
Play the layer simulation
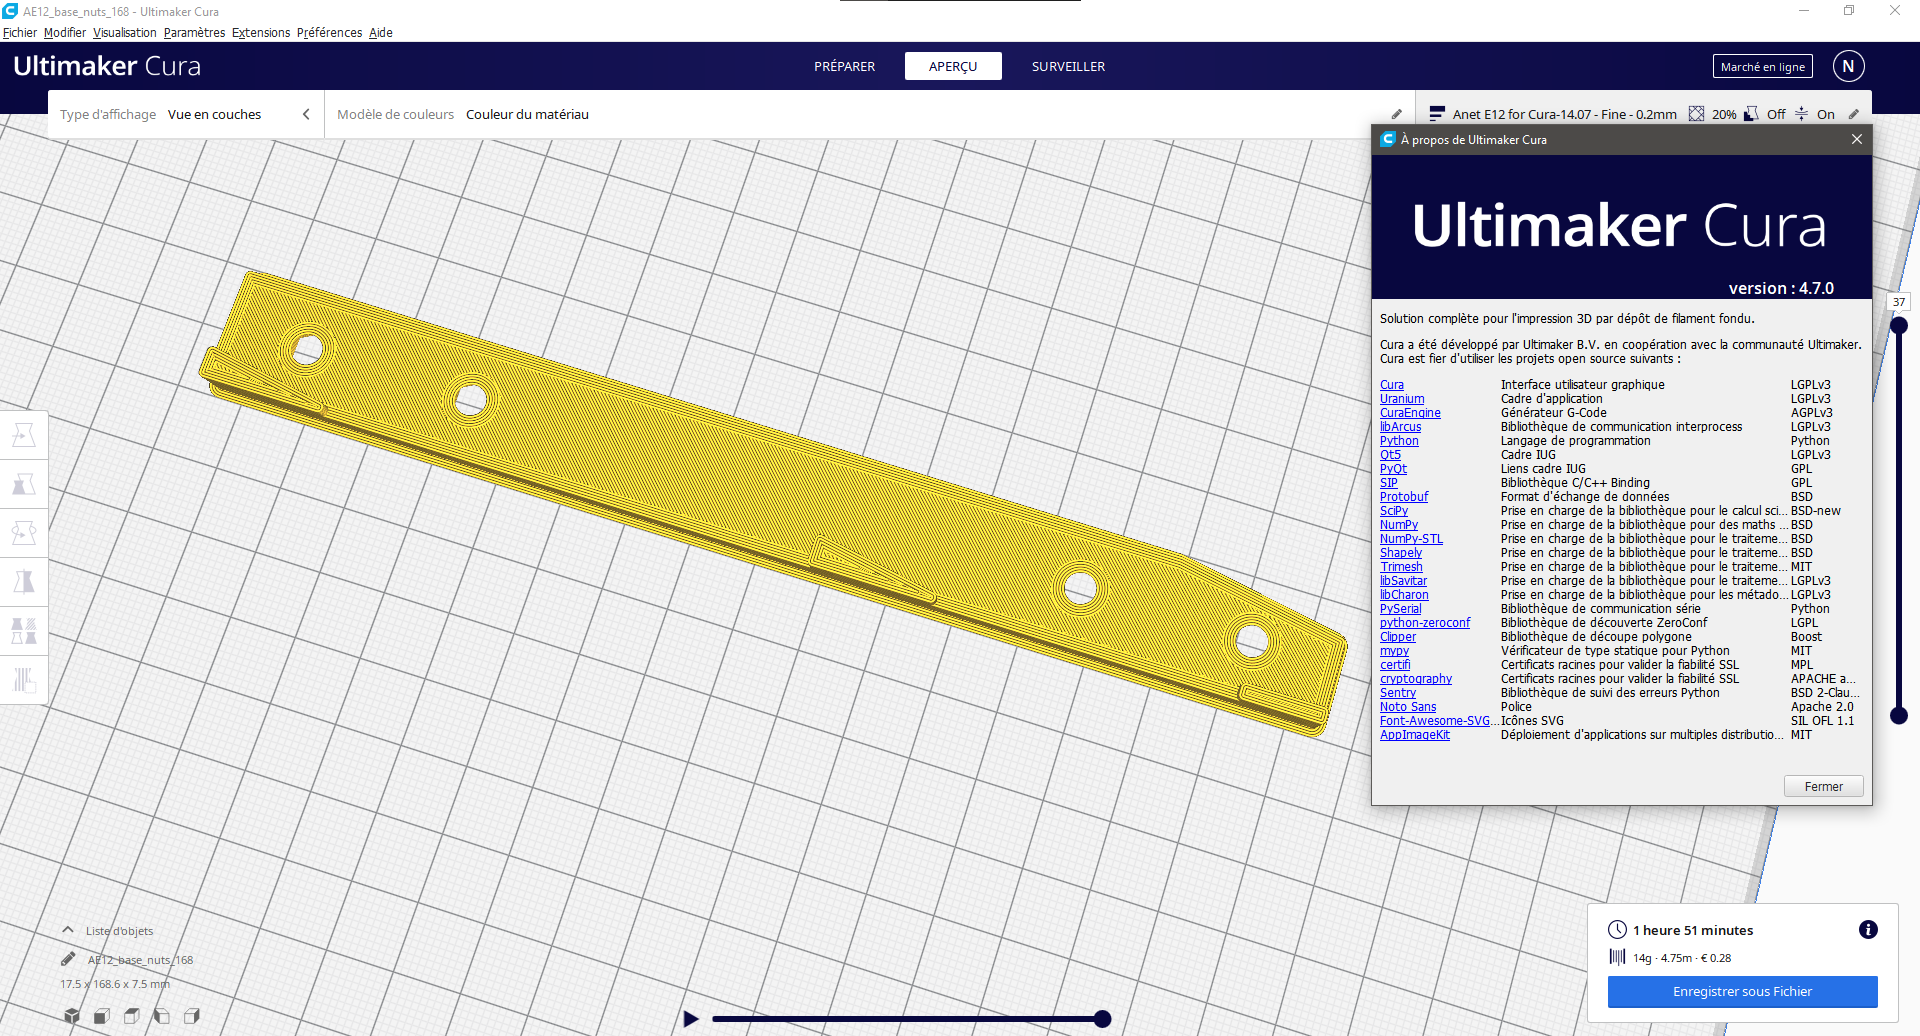pyautogui.click(x=690, y=1019)
